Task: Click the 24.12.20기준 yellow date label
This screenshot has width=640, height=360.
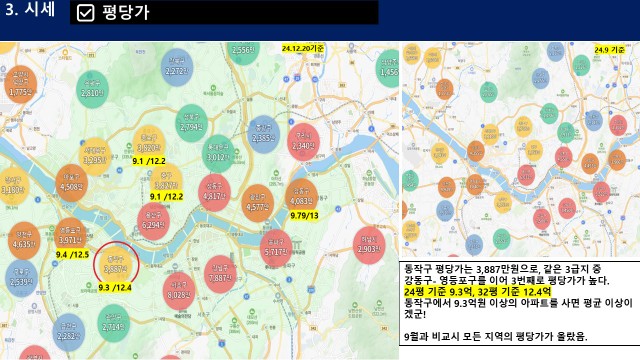Action: coord(303,48)
